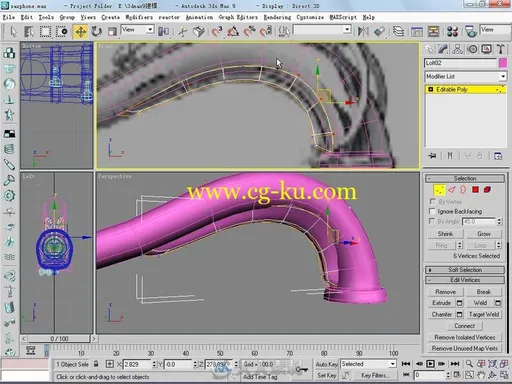Activate Select and Move tool
Viewport: 512px width, 384px height.
[x=80, y=32]
